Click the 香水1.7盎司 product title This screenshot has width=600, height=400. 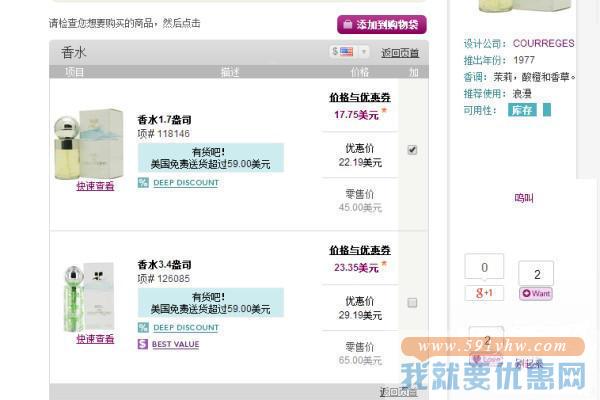[165, 120]
